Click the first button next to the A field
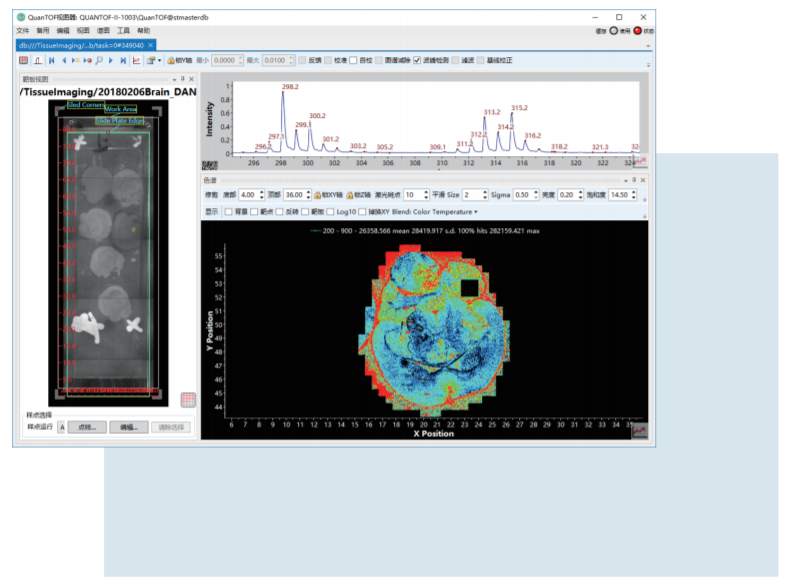The image size is (788, 585). (x=87, y=427)
